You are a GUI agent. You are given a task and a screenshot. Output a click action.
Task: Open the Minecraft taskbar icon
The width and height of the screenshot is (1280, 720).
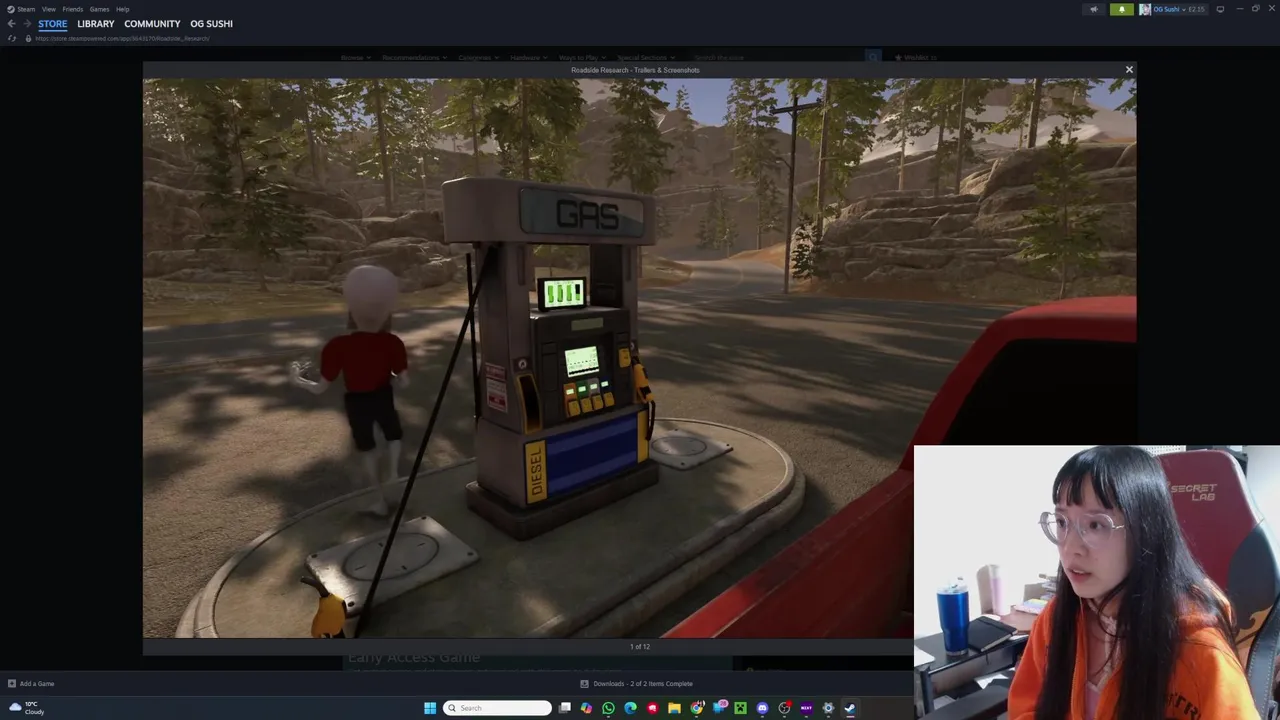coord(740,708)
